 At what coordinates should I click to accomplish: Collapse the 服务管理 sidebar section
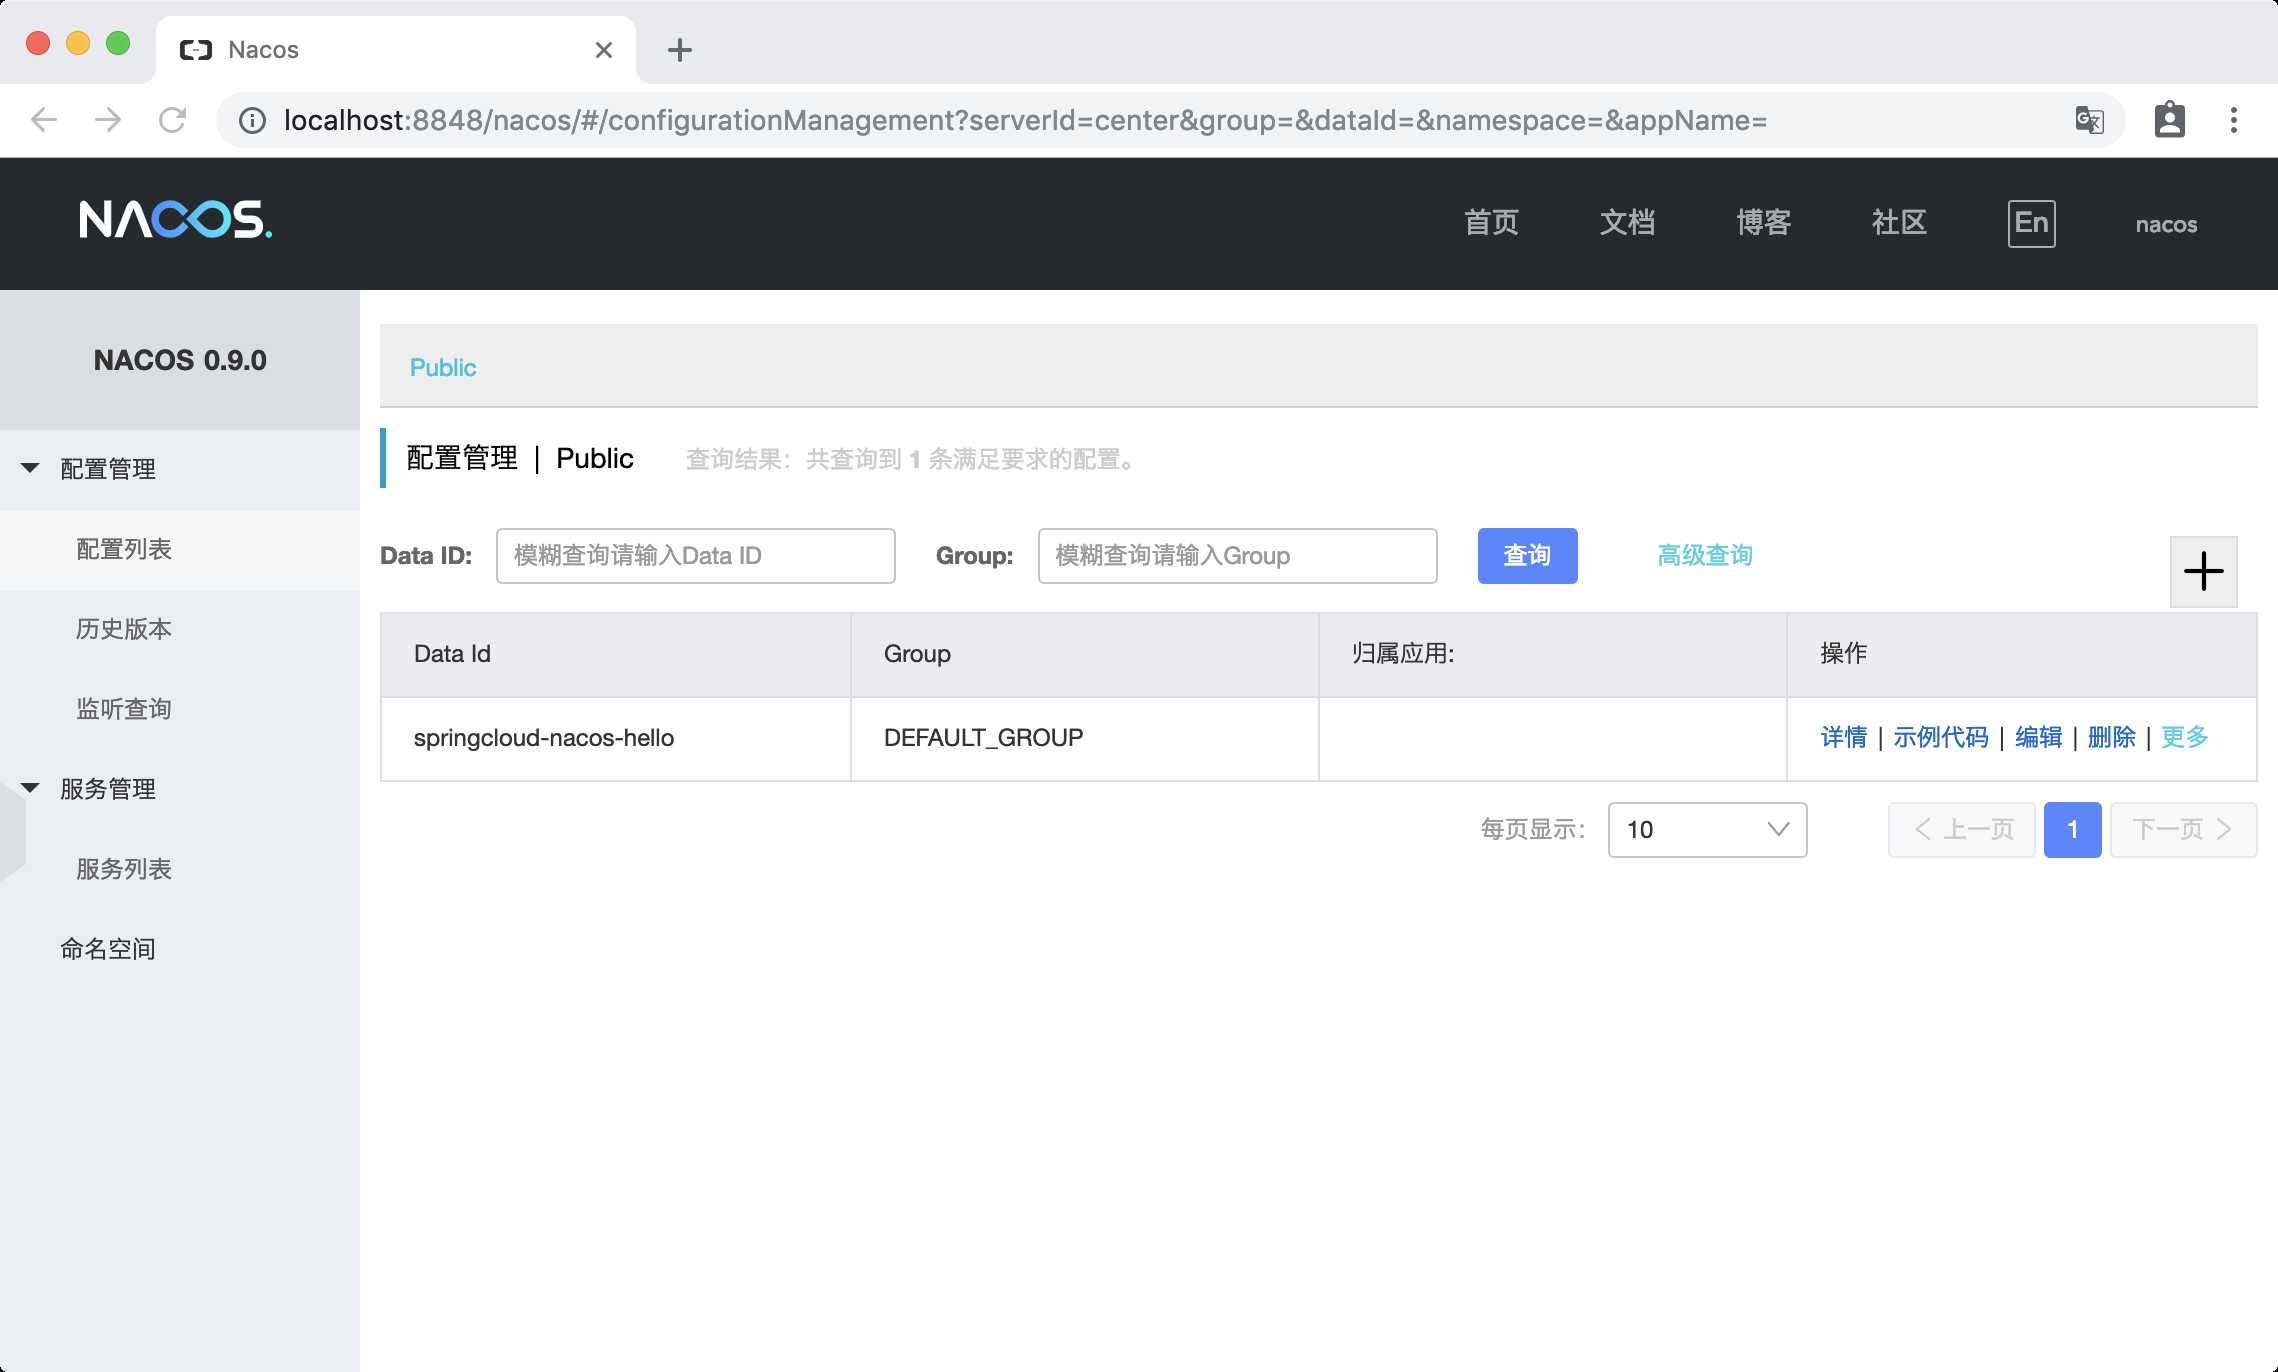pos(31,788)
